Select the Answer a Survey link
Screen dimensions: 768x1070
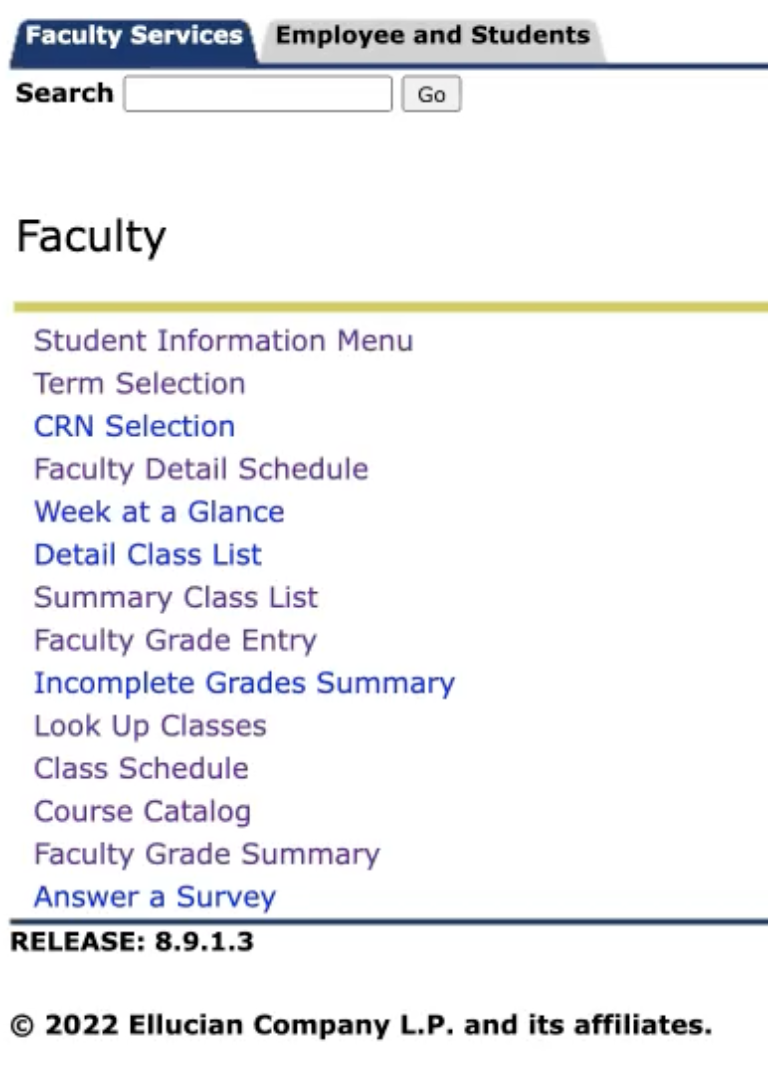[154, 897]
